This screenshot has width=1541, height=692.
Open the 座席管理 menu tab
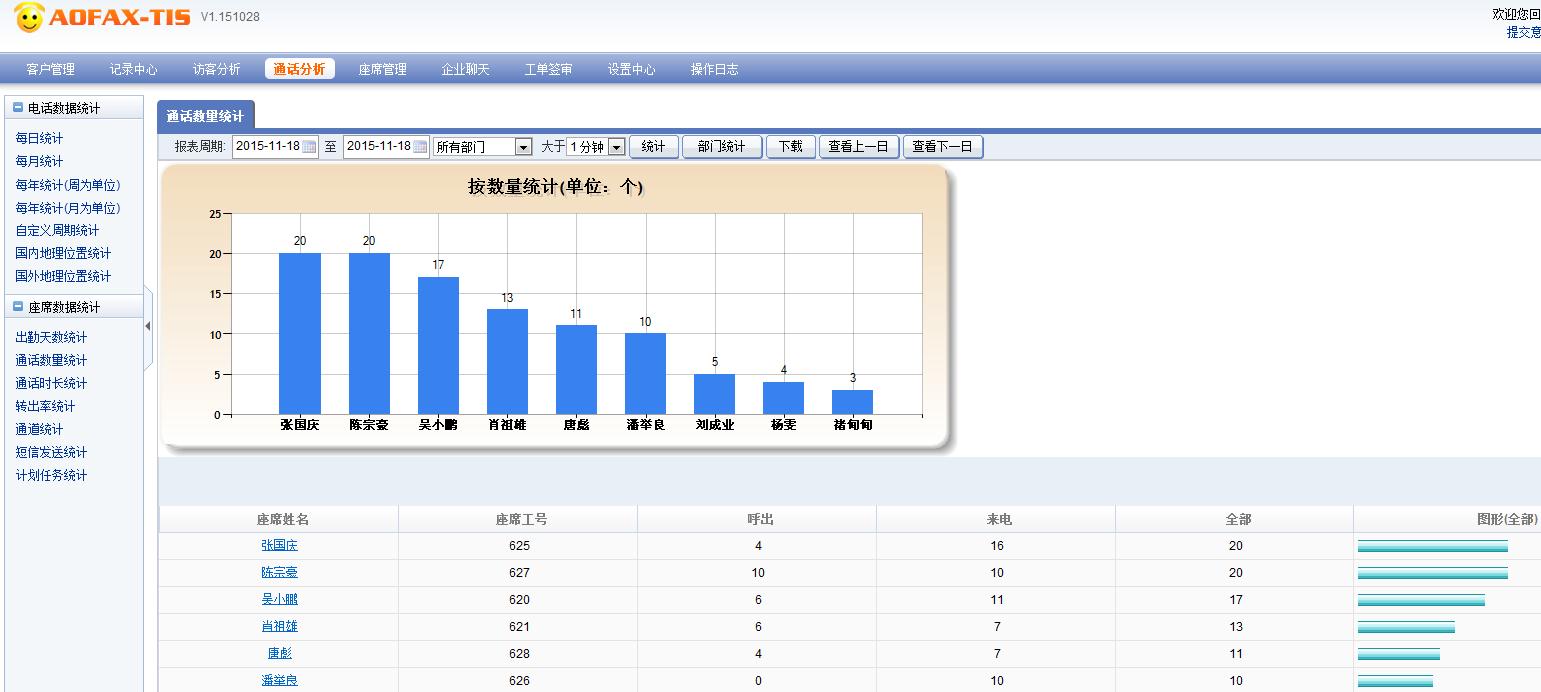pos(382,69)
